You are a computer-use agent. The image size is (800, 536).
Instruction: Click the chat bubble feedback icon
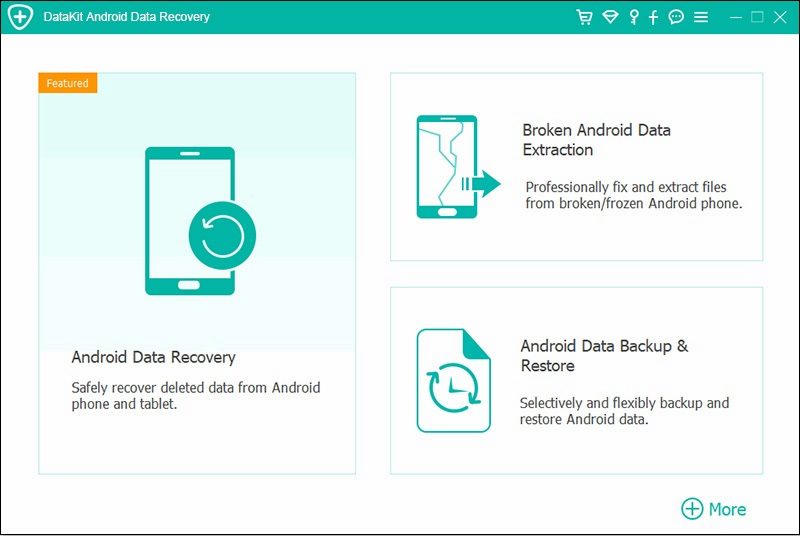point(676,17)
